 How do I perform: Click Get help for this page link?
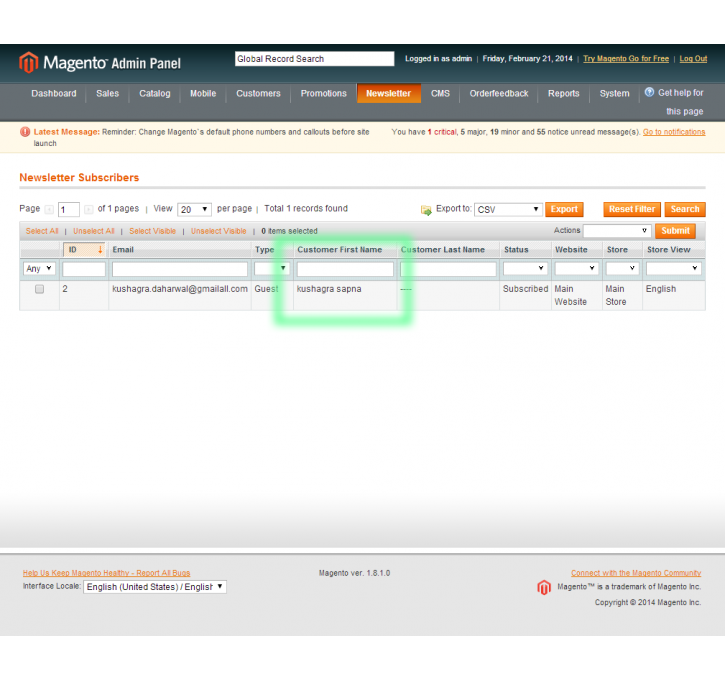(680, 102)
